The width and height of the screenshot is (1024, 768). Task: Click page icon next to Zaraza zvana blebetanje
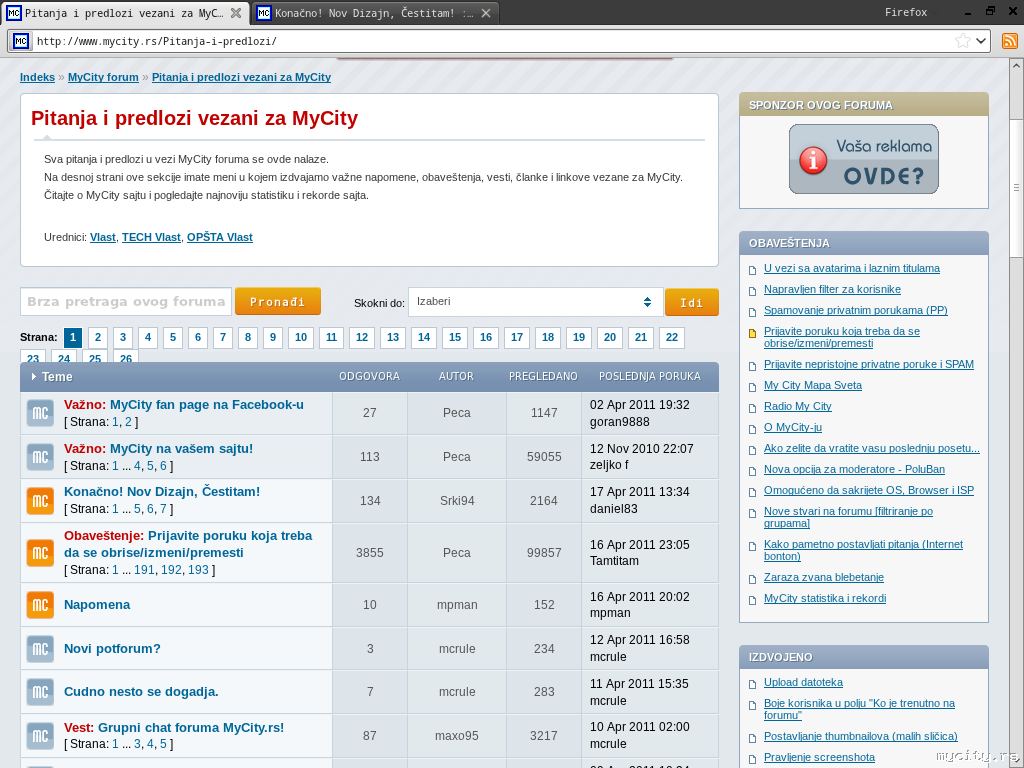click(x=752, y=579)
